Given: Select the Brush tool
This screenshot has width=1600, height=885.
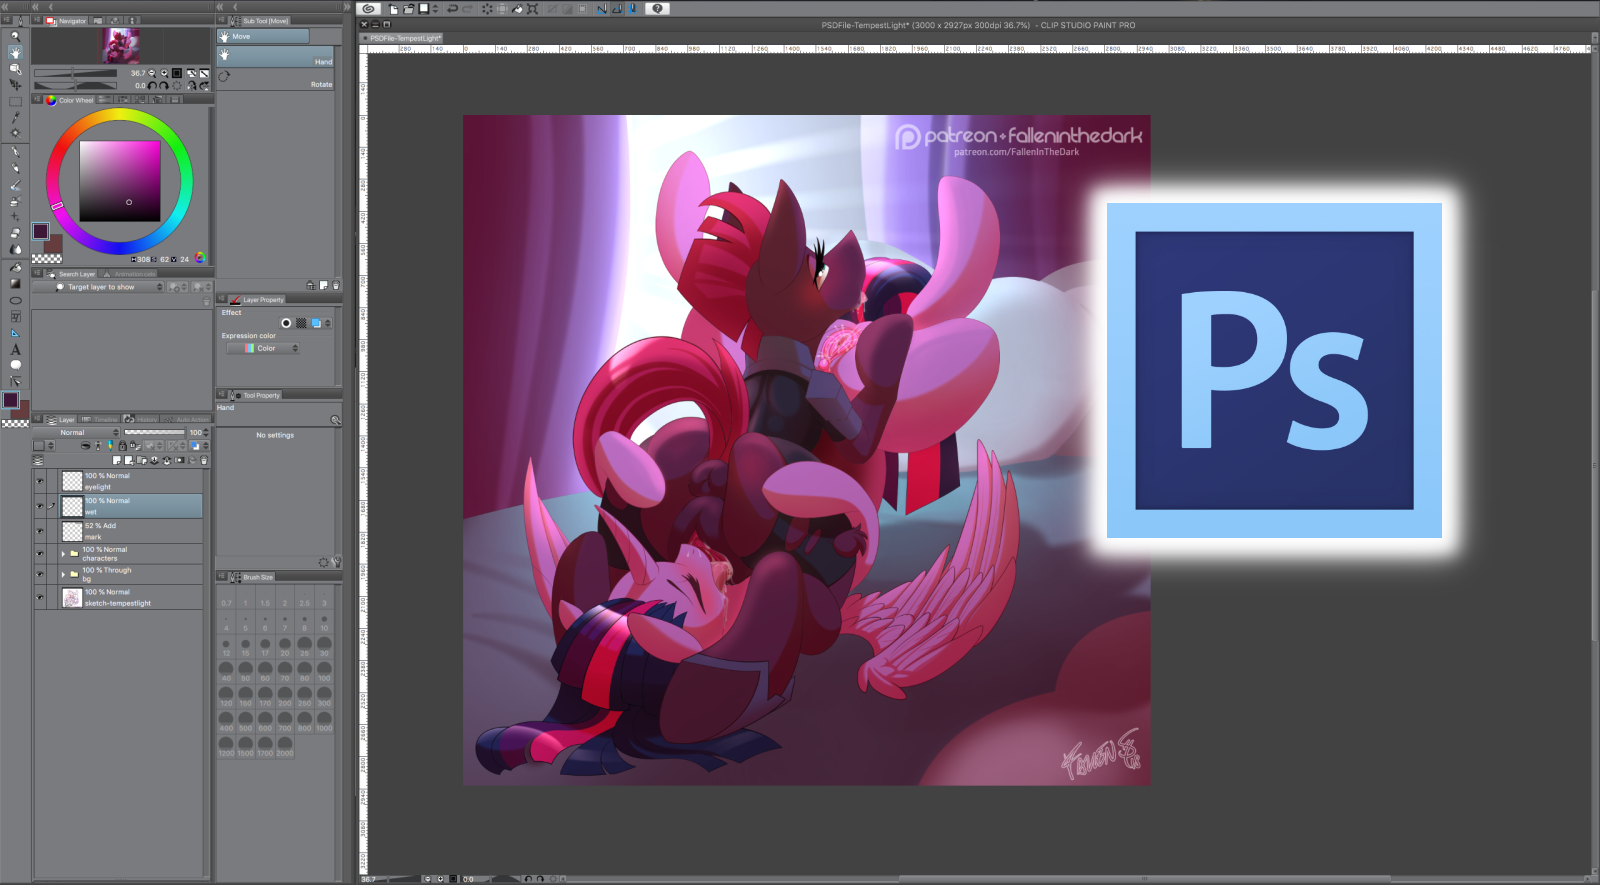Looking at the screenshot, I should coord(15,185).
